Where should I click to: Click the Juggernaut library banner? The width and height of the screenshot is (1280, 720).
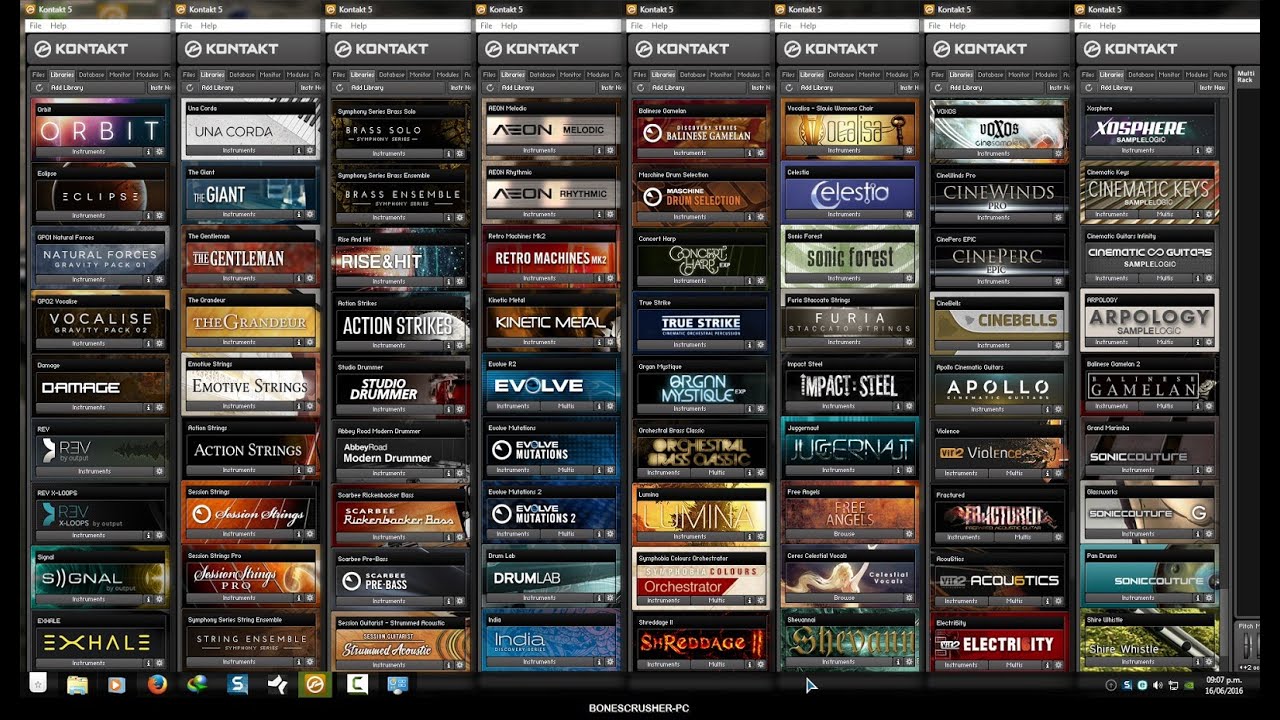pyautogui.click(x=850, y=450)
